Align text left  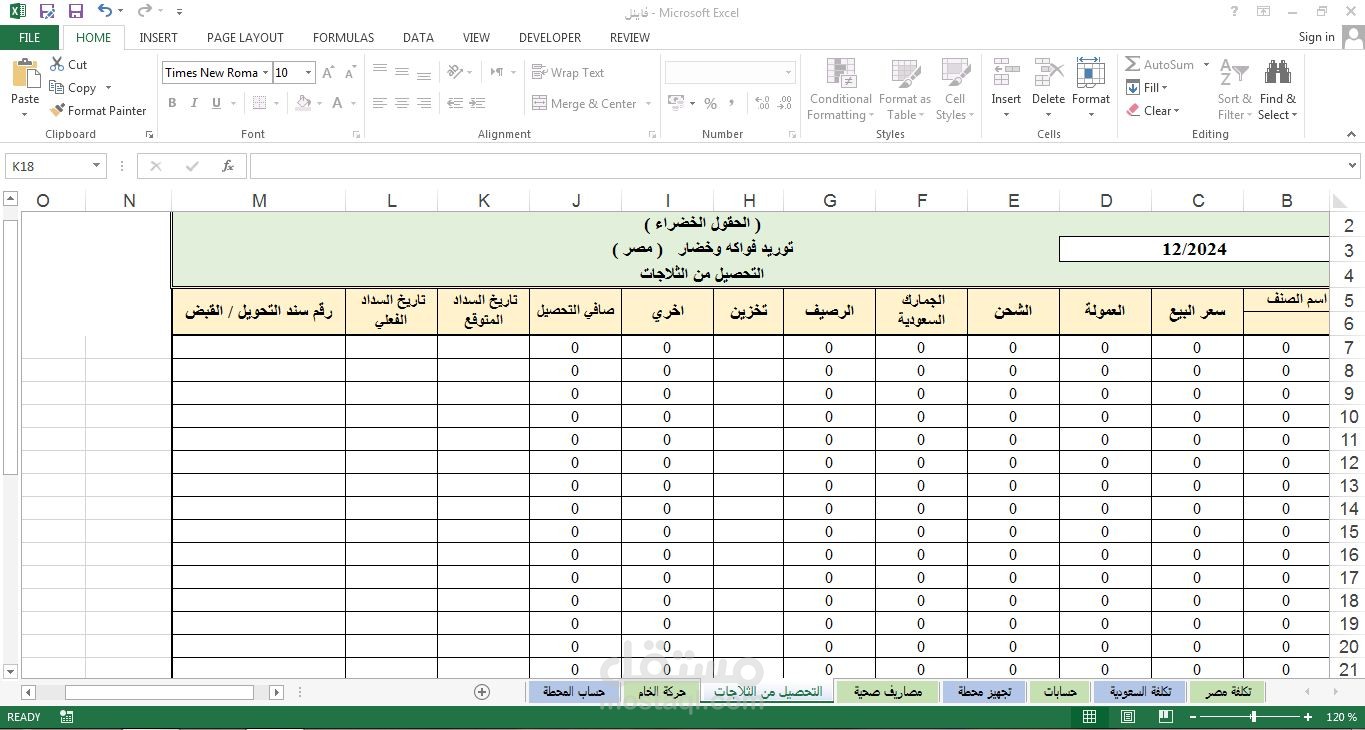click(x=380, y=103)
